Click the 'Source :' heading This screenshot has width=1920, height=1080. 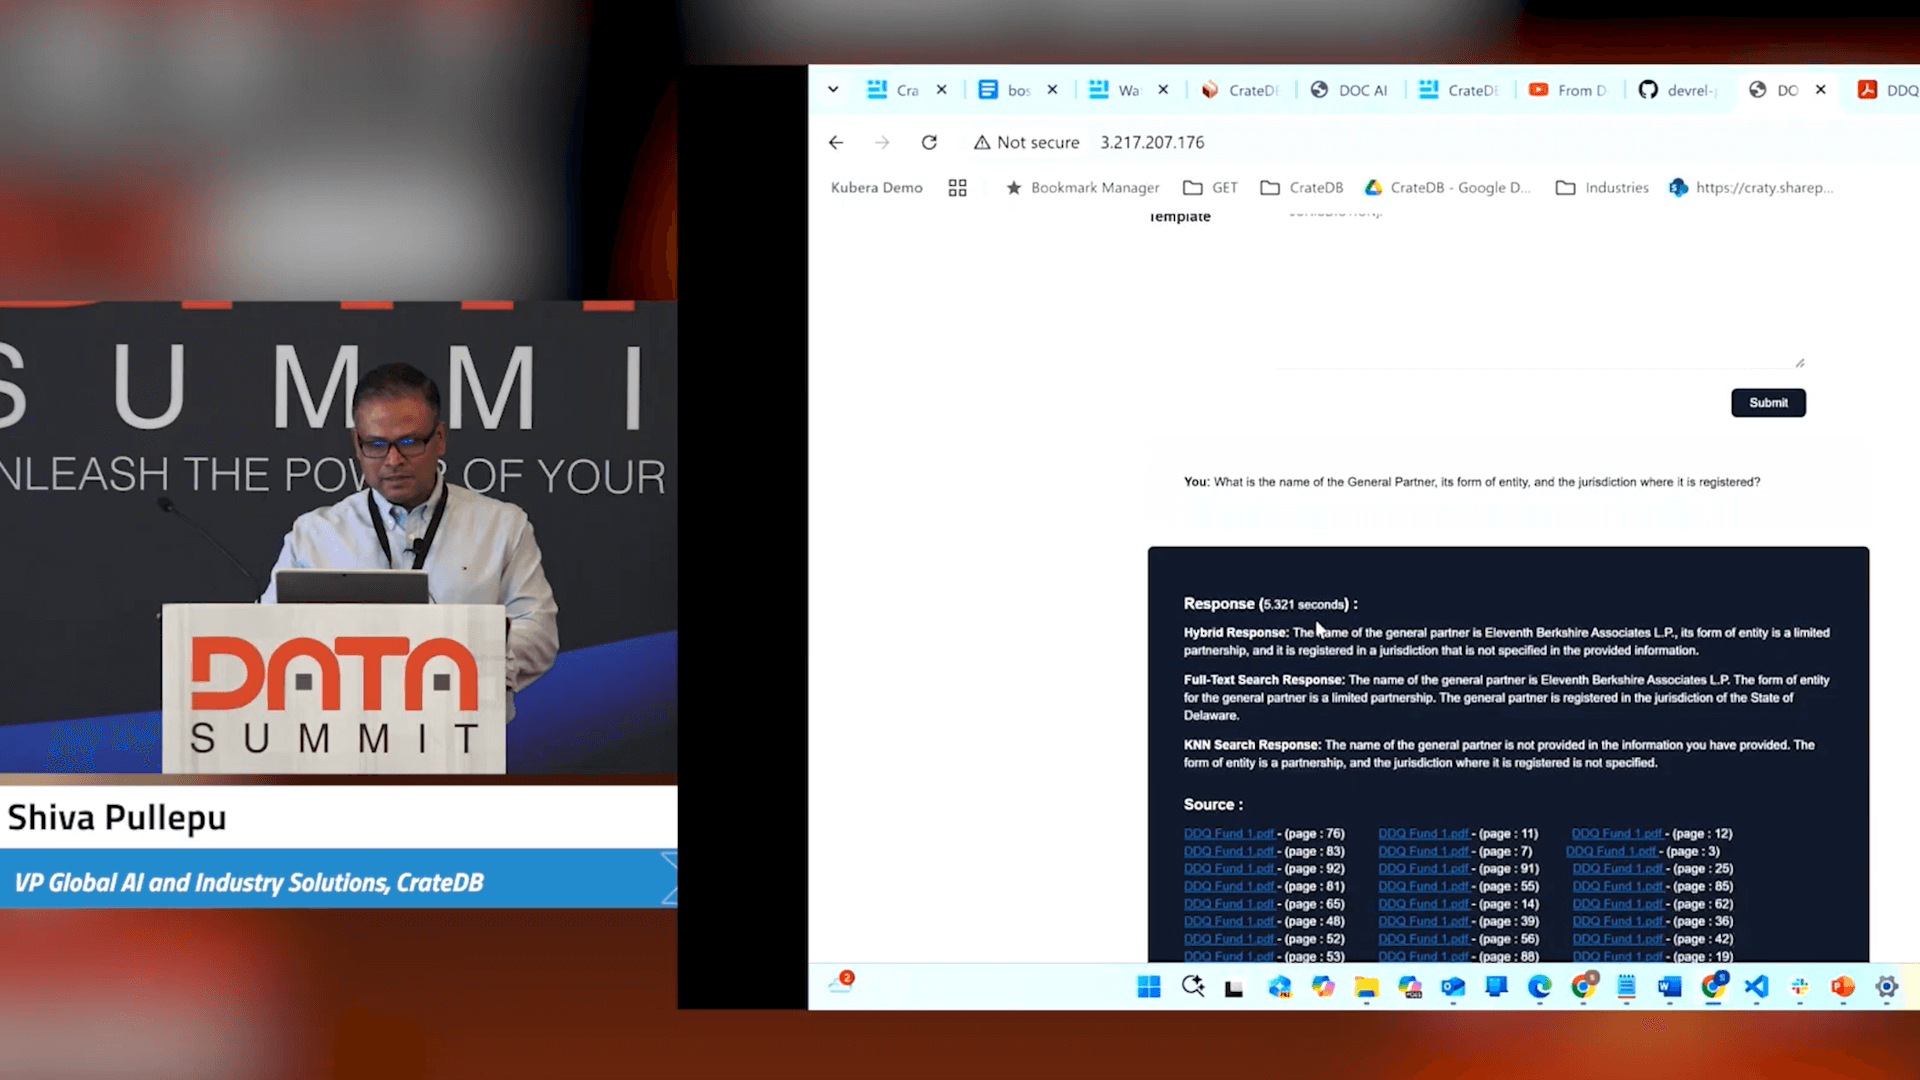coord(1213,805)
